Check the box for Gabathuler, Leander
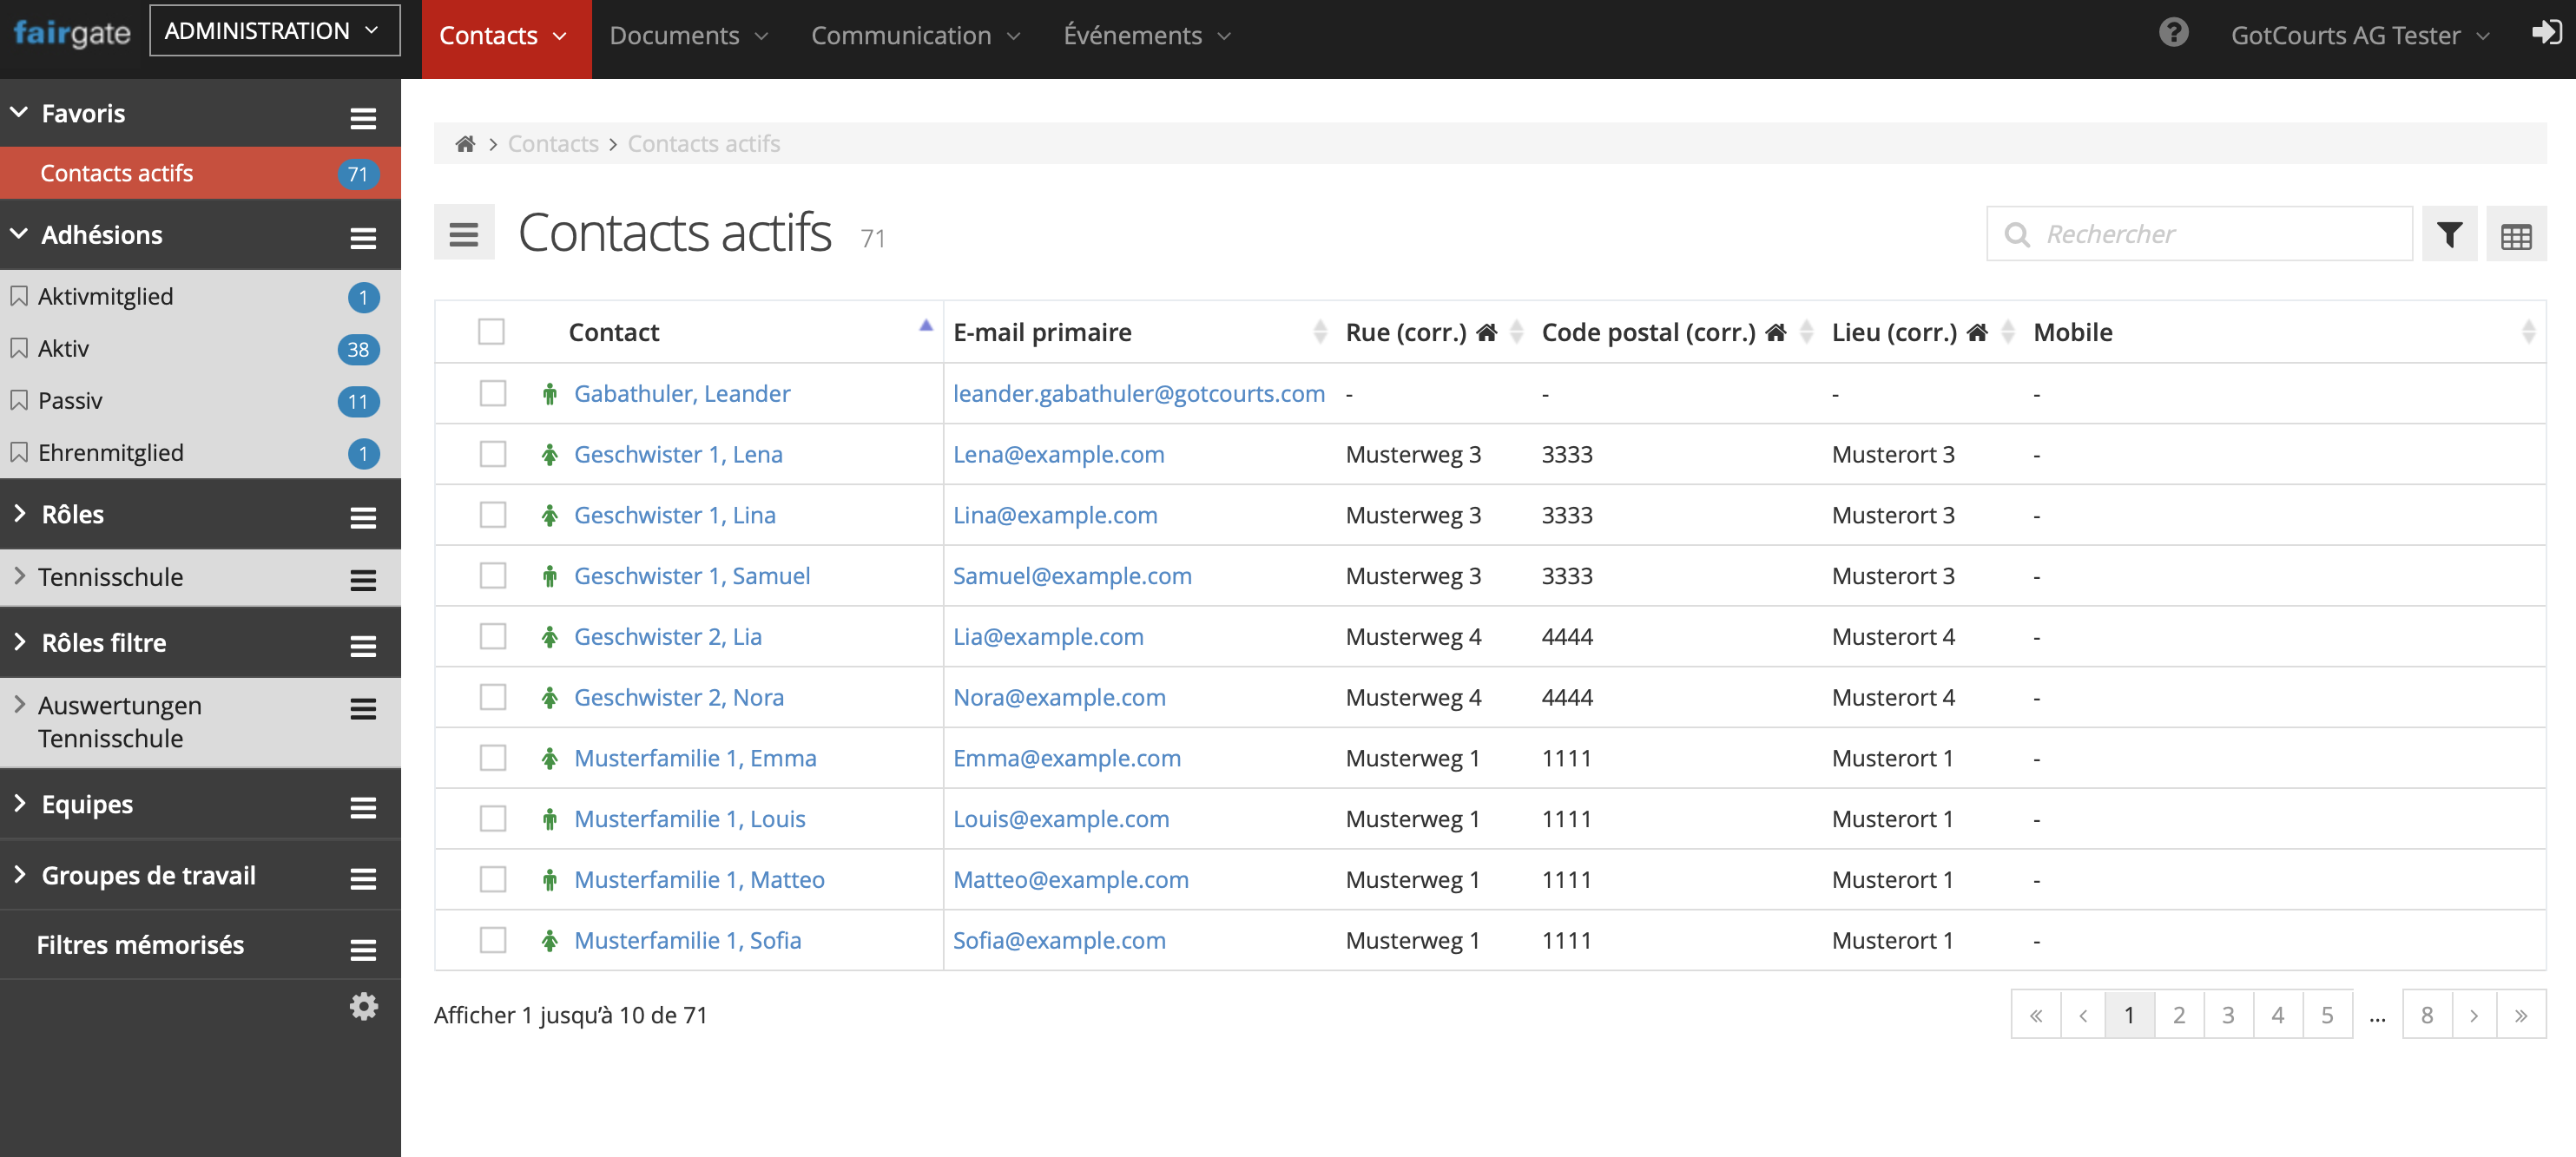The height and width of the screenshot is (1157, 2576). pos(492,393)
